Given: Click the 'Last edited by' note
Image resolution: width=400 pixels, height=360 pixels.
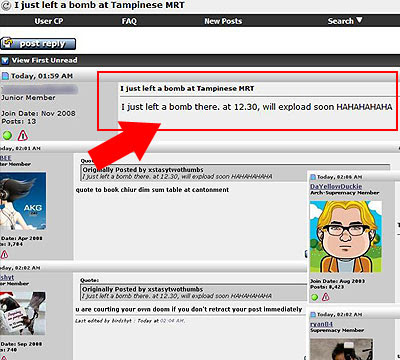Looking at the screenshot, I should click(130, 321).
